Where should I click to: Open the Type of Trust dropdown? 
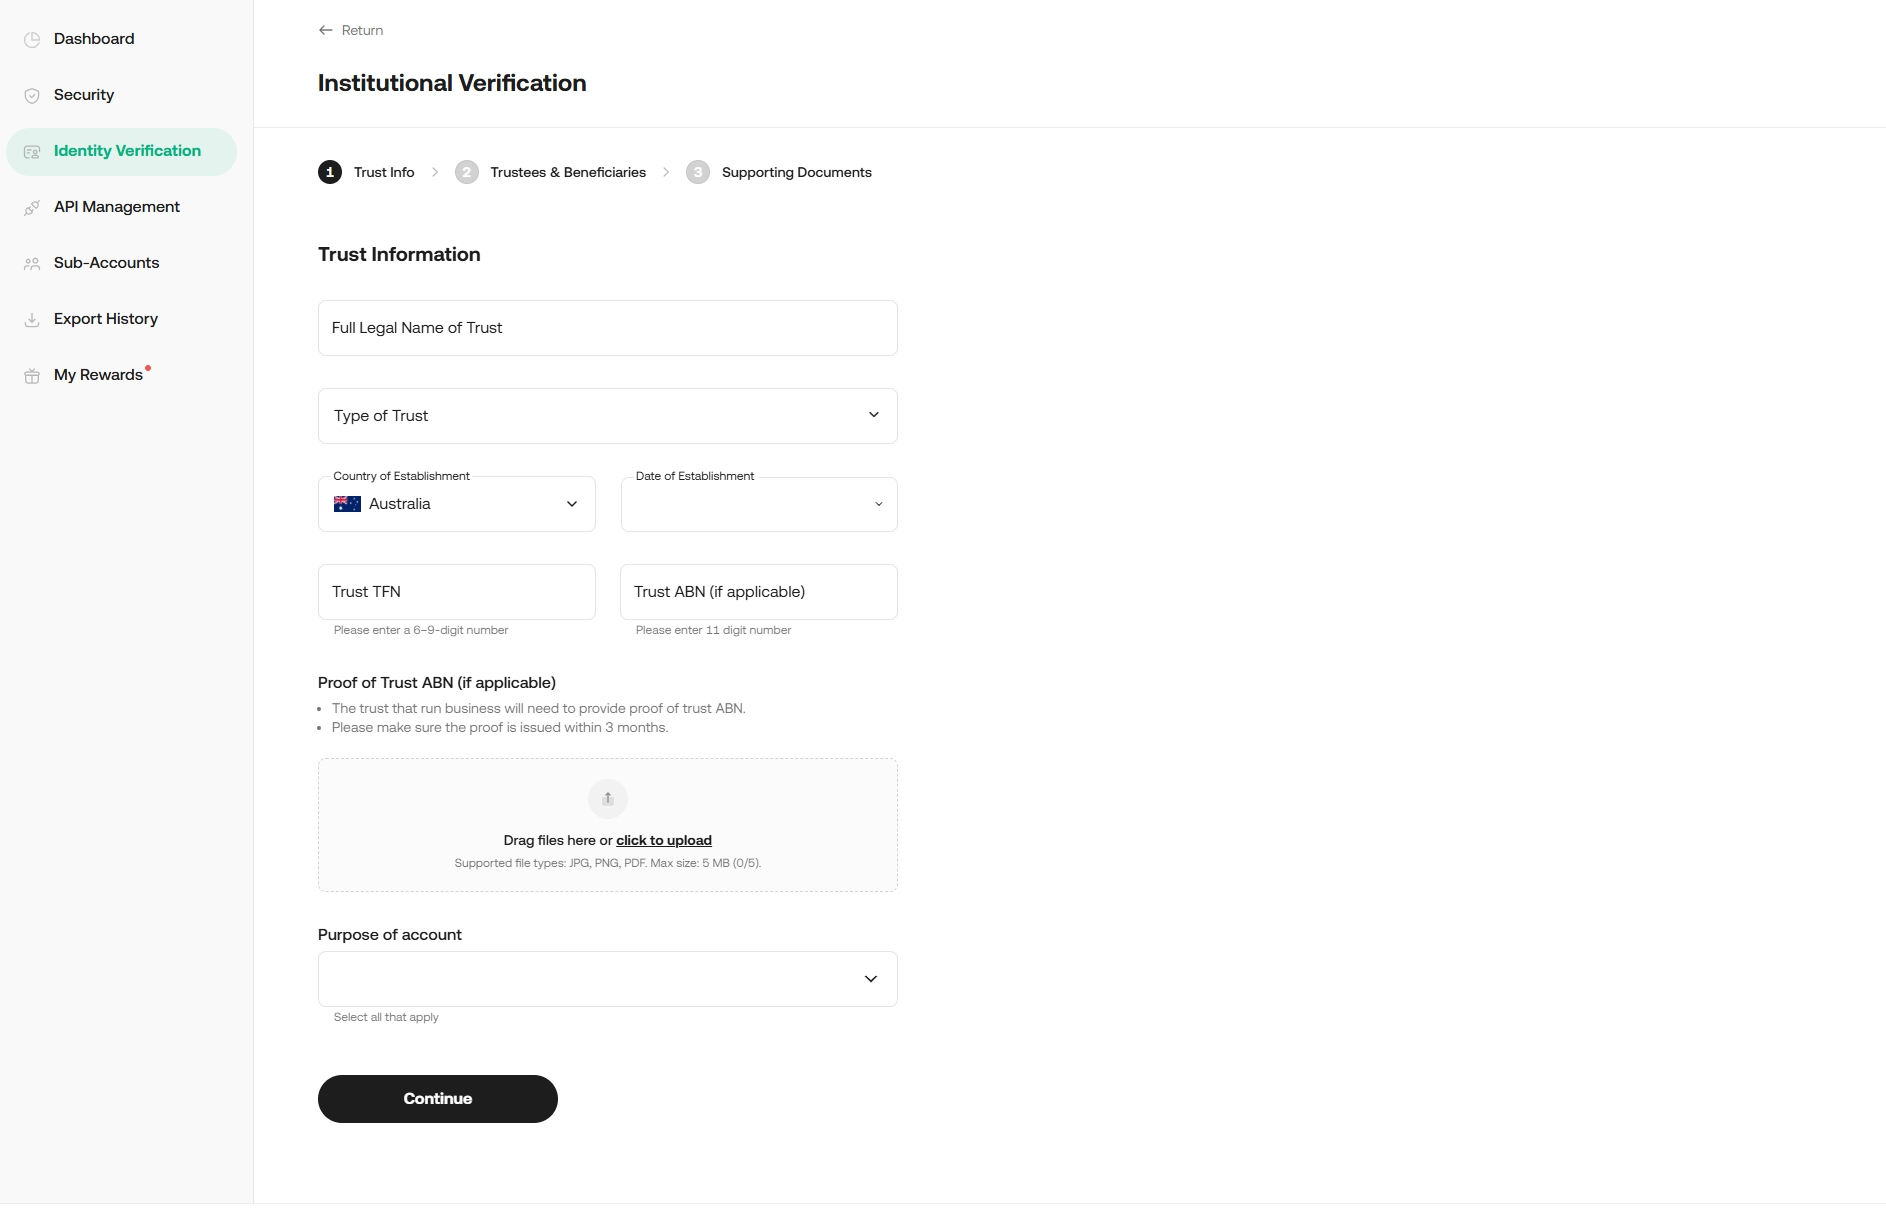(x=607, y=416)
